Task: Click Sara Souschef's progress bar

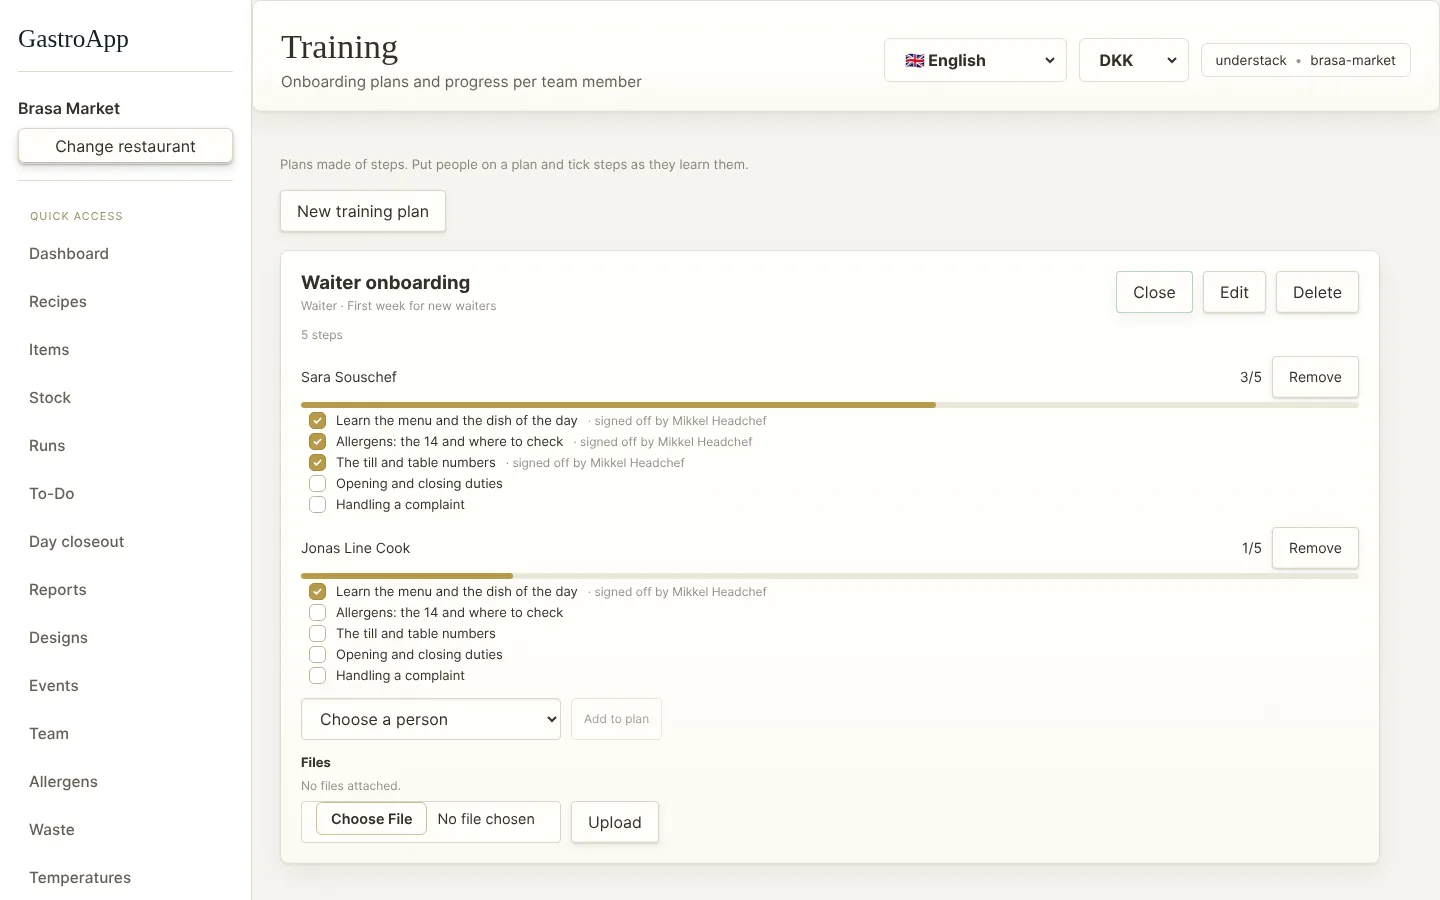Action: pyautogui.click(x=830, y=405)
